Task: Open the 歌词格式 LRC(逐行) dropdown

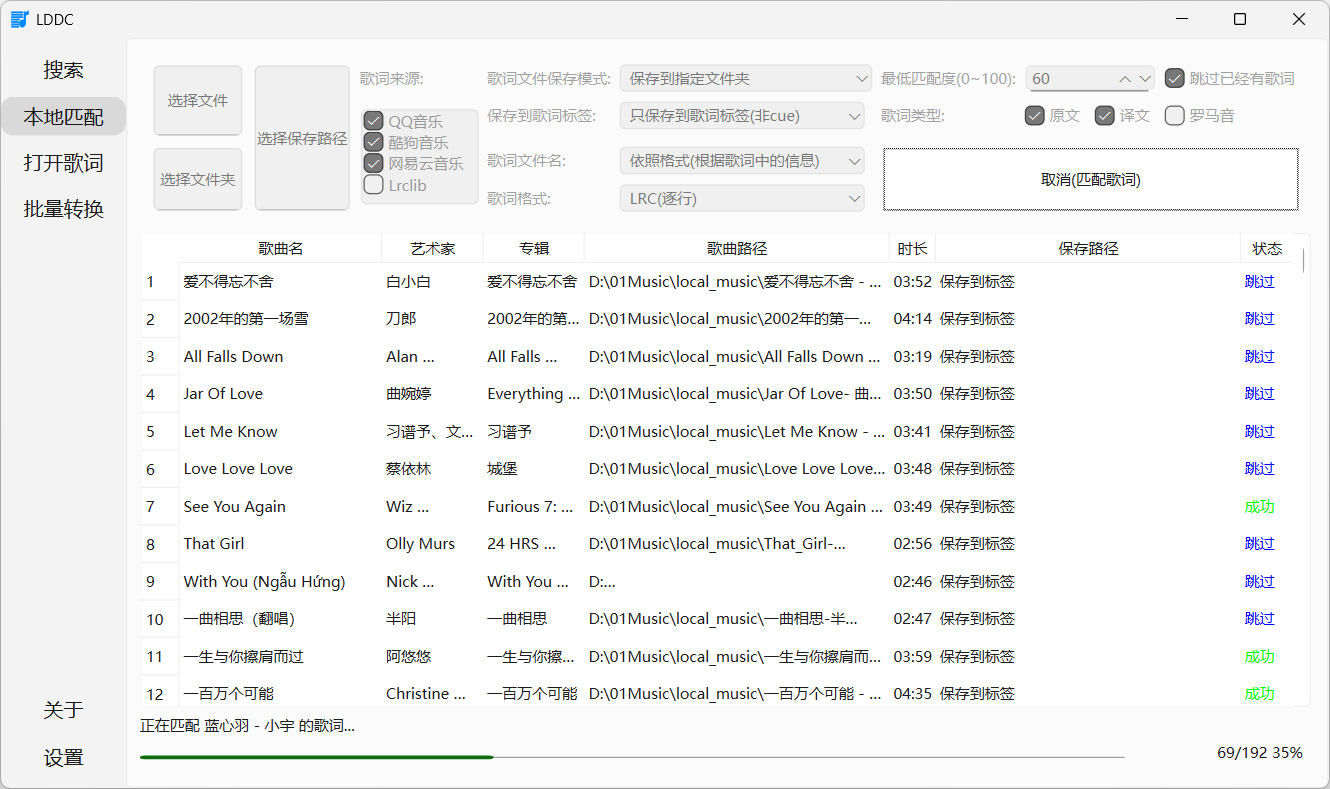Action: coord(742,199)
